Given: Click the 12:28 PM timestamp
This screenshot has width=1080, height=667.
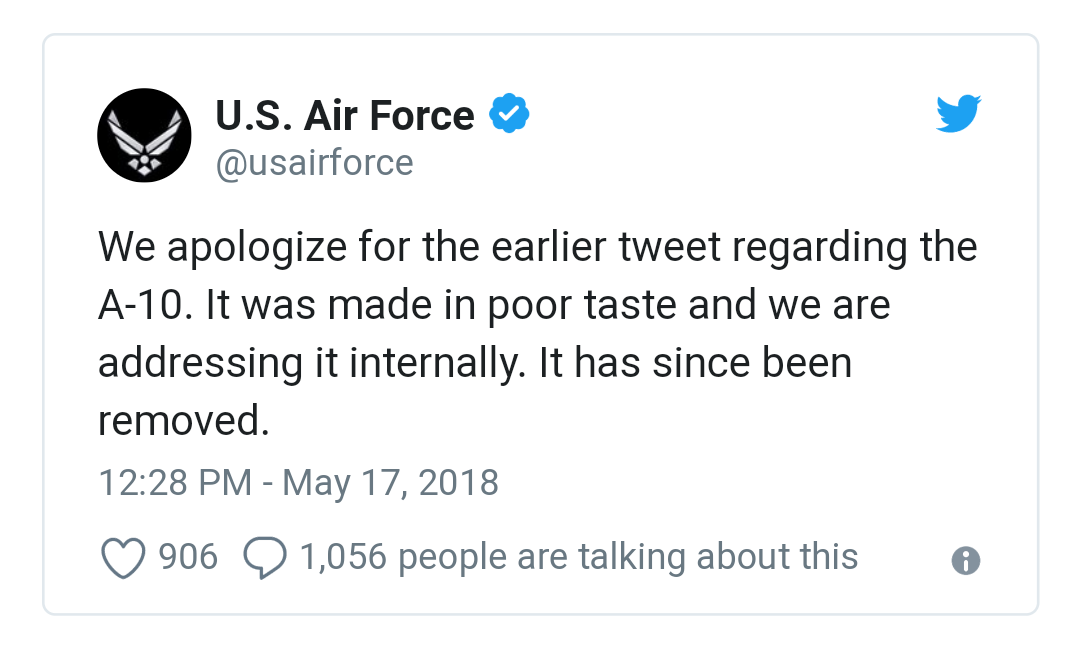Looking at the screenshot, I should [175, 483].
